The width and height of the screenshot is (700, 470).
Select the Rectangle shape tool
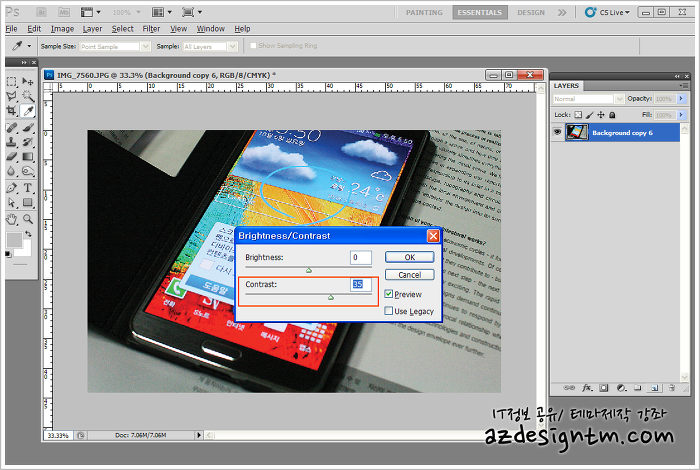pos(28,202)
